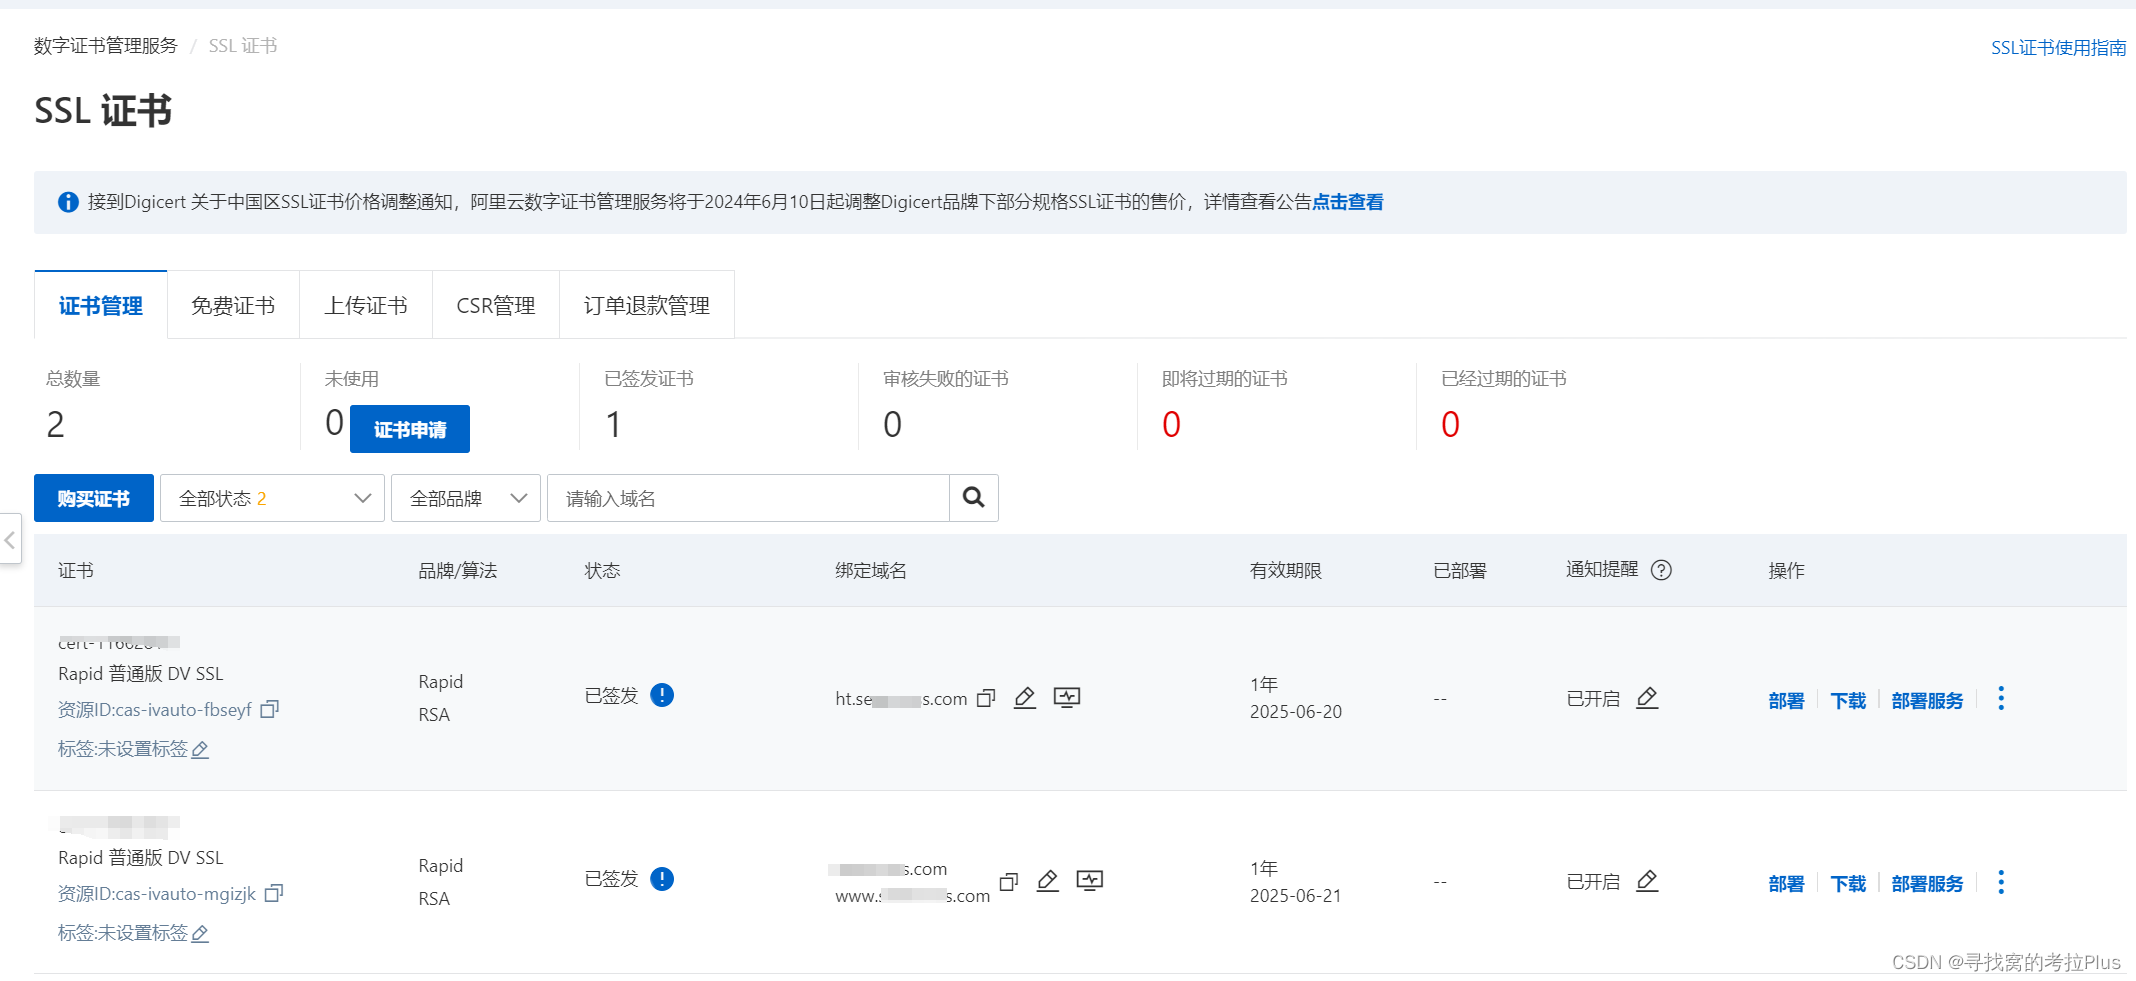Viewport: 2136px width, 981px height.
Task: Open domain monitoring icon in 2025-06-21 row
Action: (x=1090, y=881)
